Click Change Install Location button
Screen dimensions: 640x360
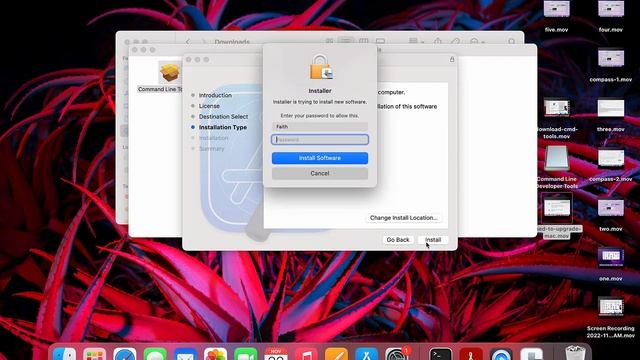click(403, 218)
